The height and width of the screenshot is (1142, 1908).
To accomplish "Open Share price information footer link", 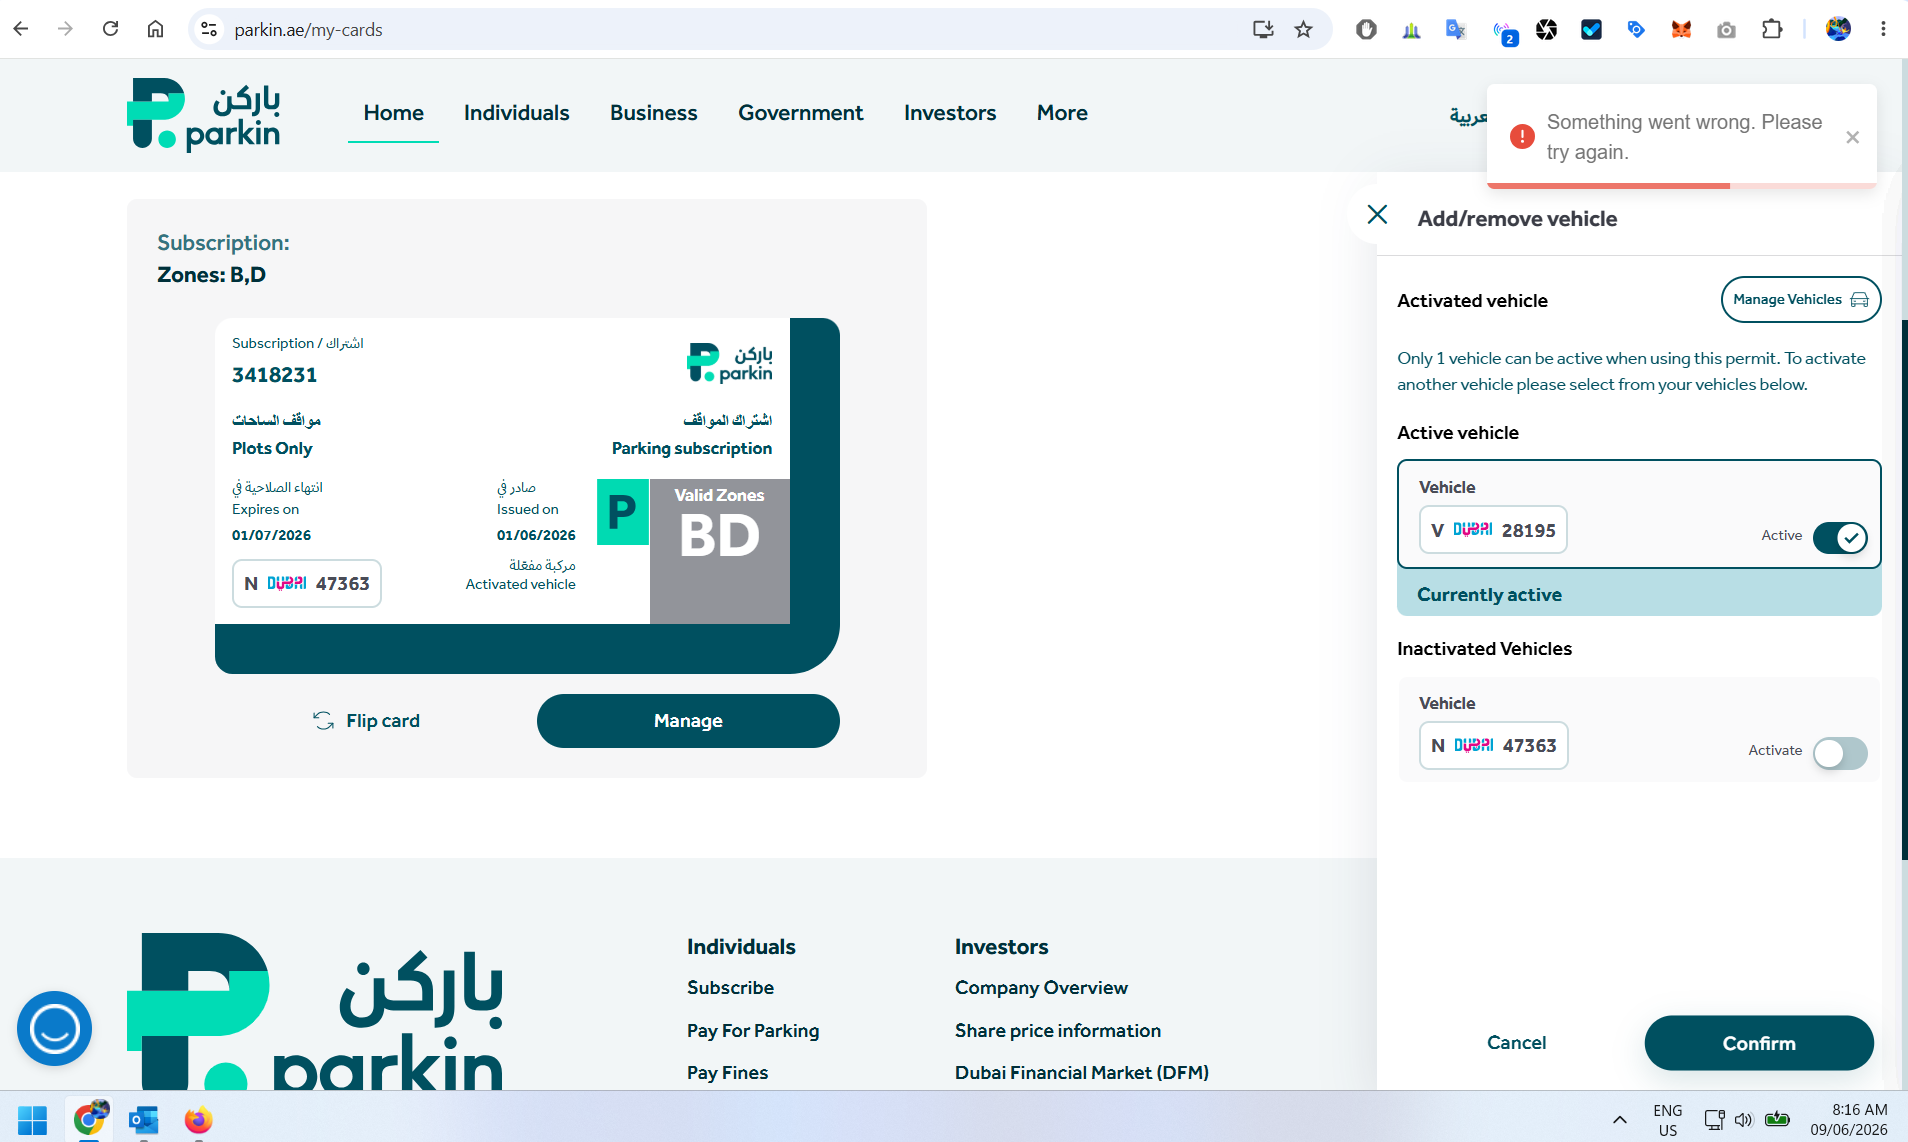I will [1058, 1031].
